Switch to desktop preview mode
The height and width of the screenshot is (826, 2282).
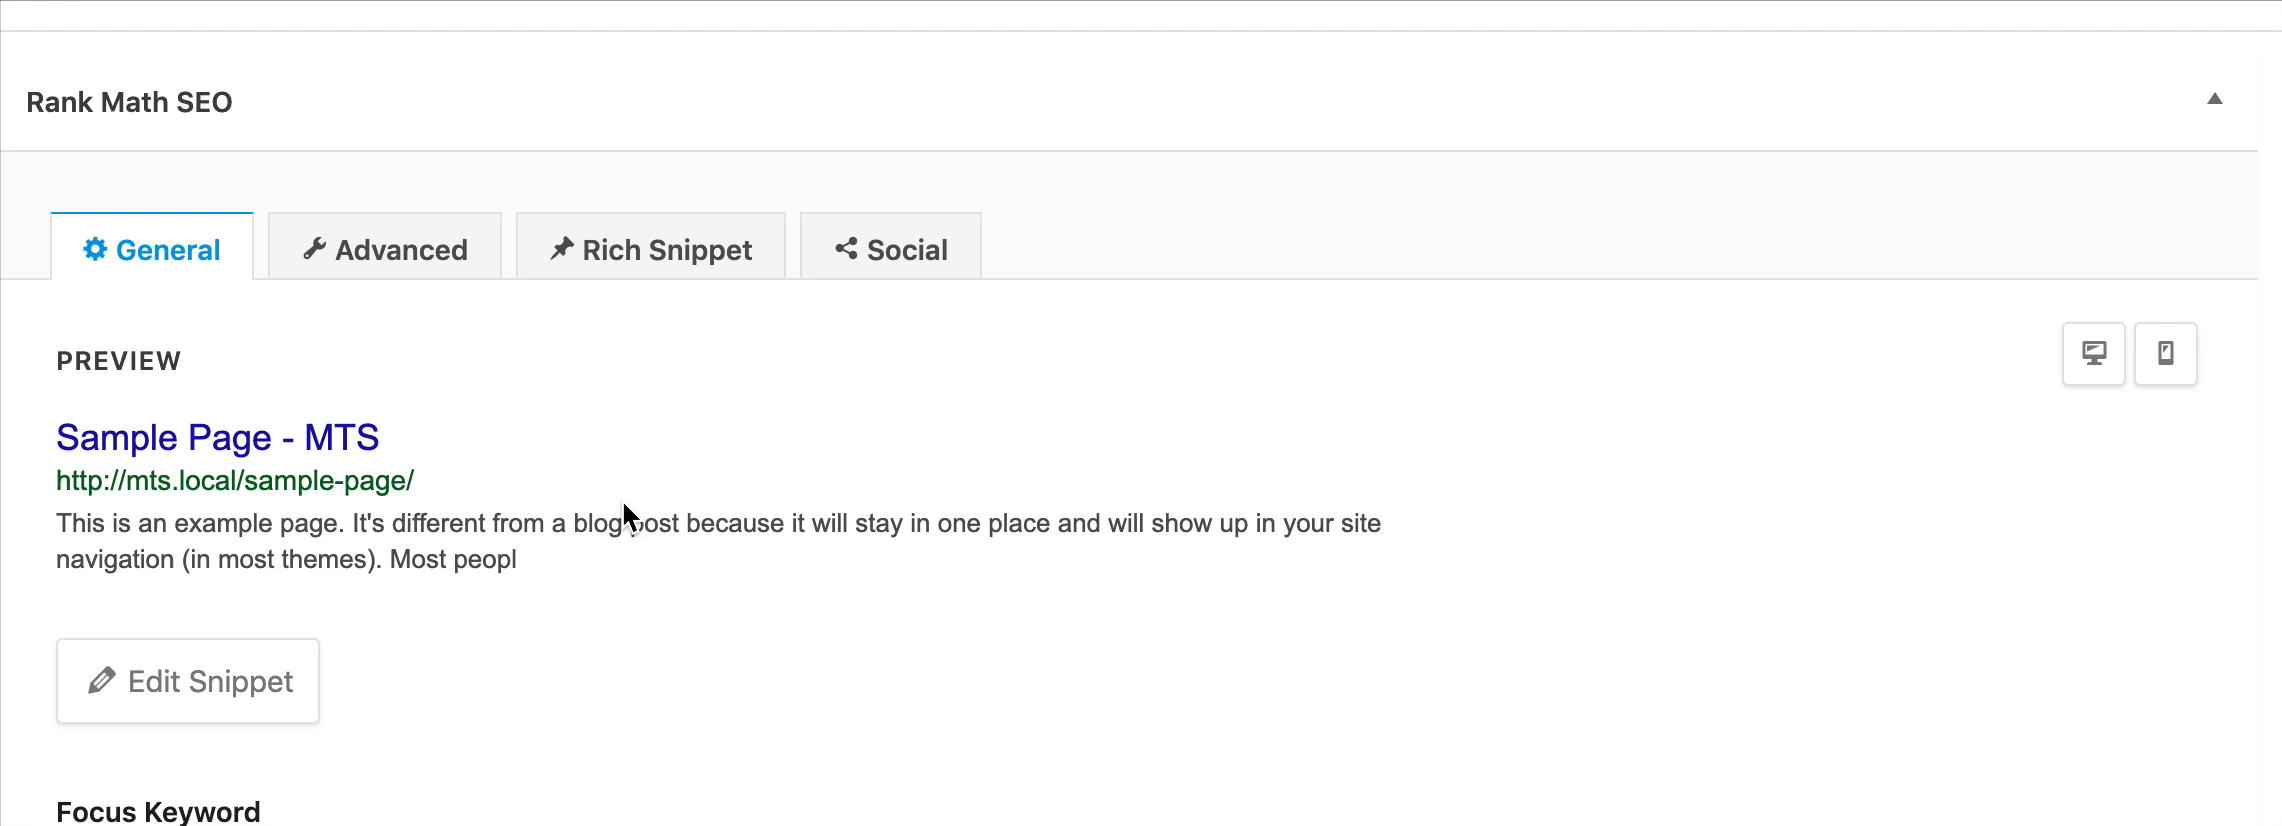[x=2094, y=353]
